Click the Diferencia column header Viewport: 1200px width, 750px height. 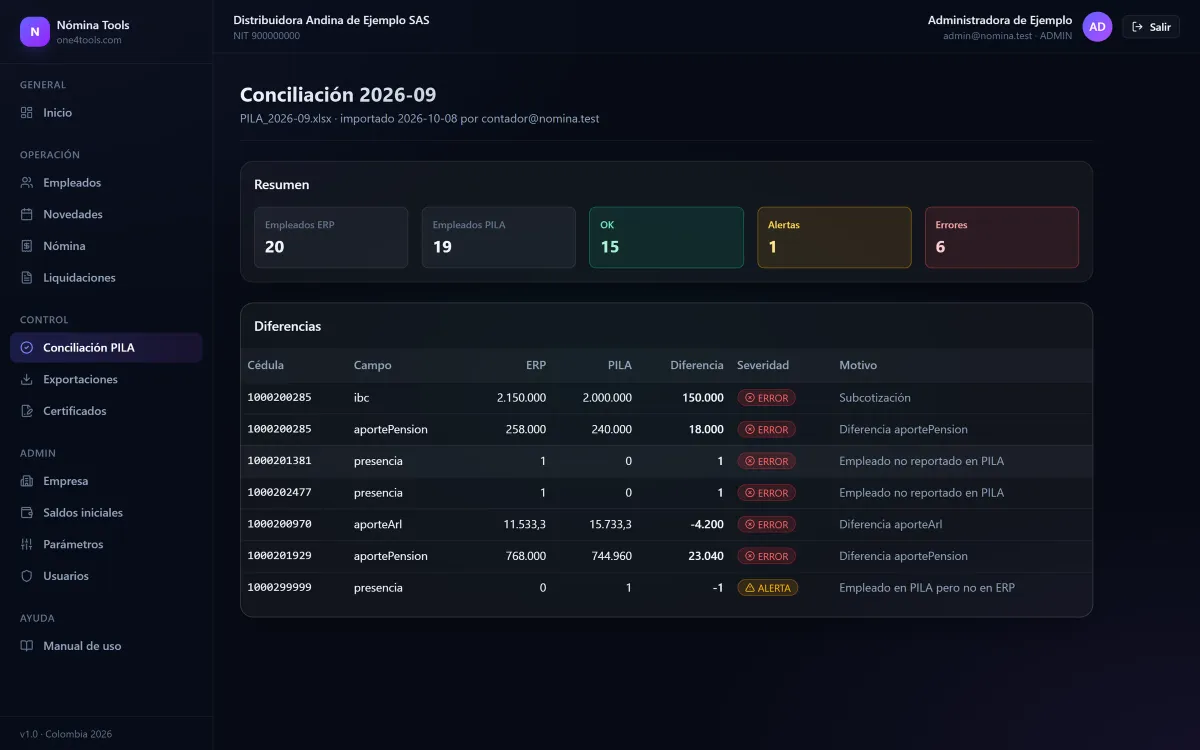tap(697, 365)
